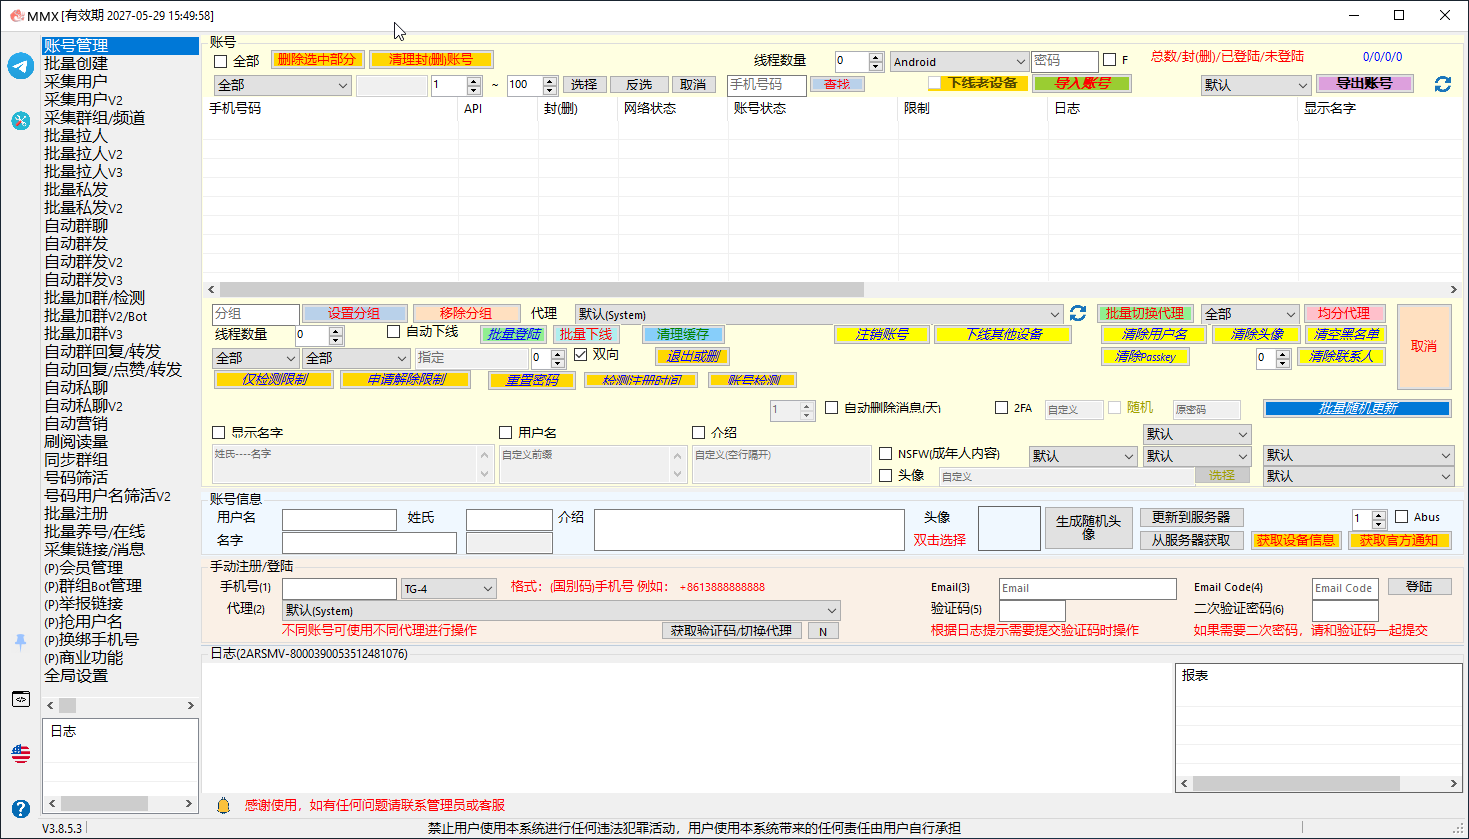This screenshot has width=1469, height=839.
Task: Click the 批量切换代理 button
Action: (1145, 313)
